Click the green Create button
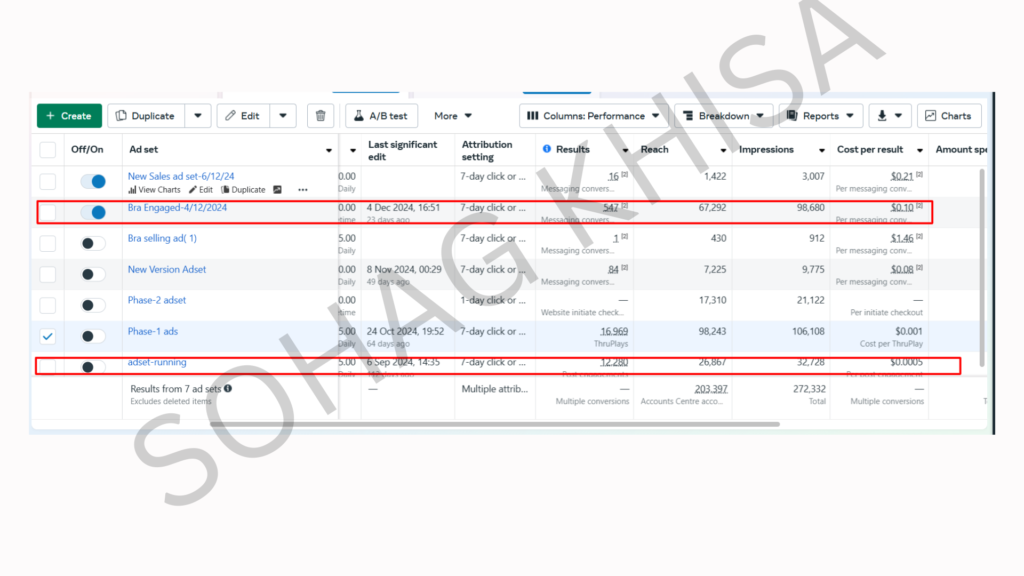Image resolution: width=1024 pixels, height=576 pixels. point(69,116)
